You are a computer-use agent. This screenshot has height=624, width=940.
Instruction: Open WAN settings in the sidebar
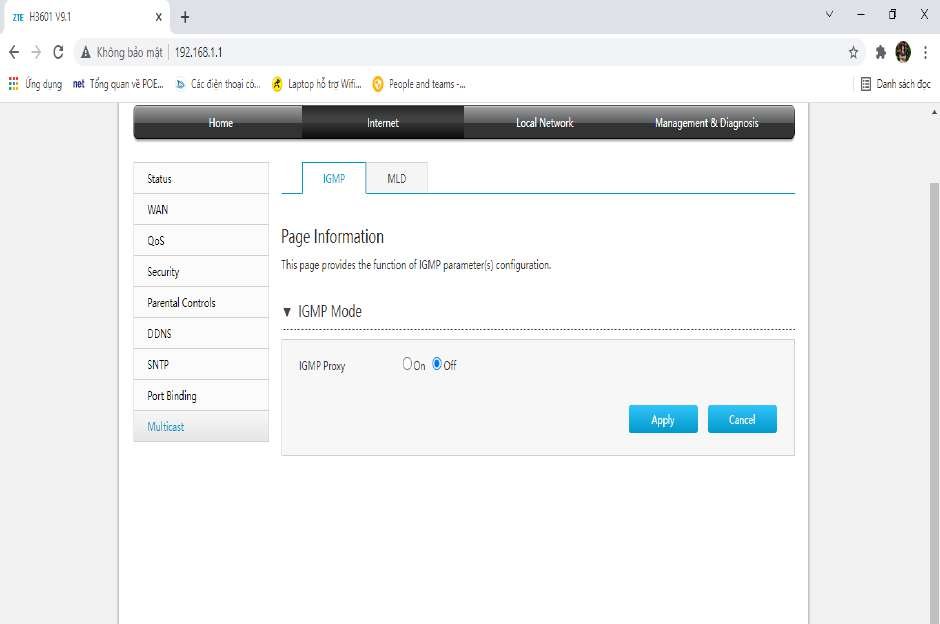click(x=201, y=209)
